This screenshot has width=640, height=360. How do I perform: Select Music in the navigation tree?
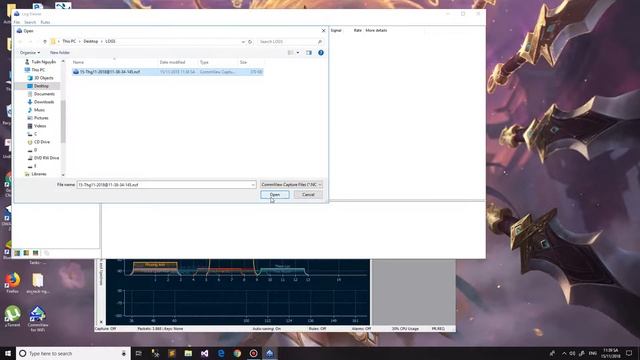click(x=36, y=110)
